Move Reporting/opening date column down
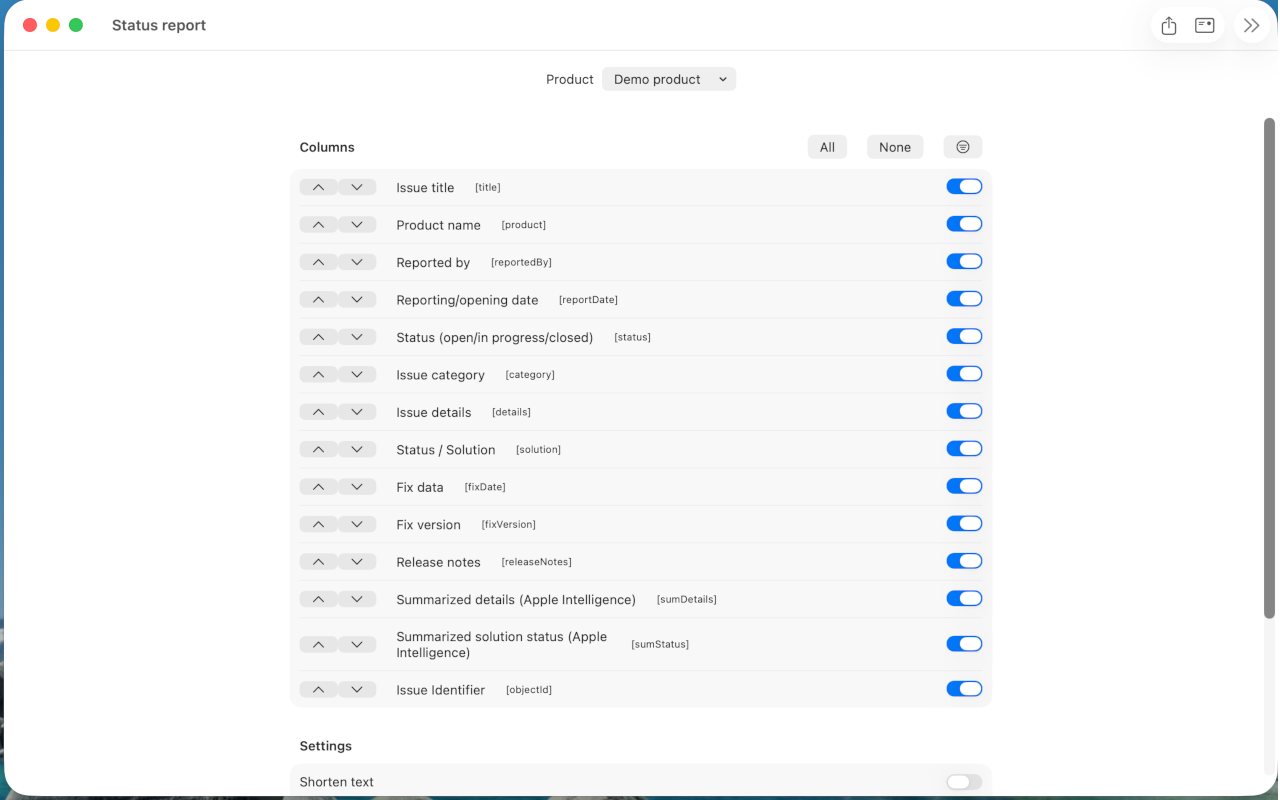The image size is (1280, 800). point(357,299)
